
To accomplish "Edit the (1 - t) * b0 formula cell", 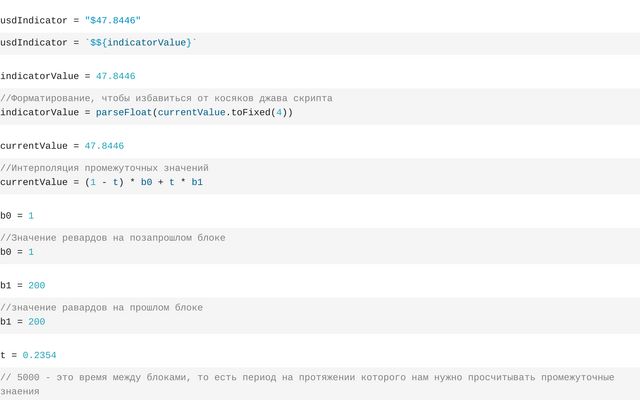I will [320, 176].
